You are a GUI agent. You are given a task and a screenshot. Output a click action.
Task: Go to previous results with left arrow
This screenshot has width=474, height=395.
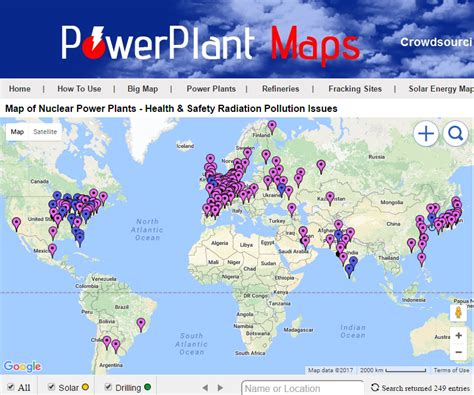coord(205,388)
